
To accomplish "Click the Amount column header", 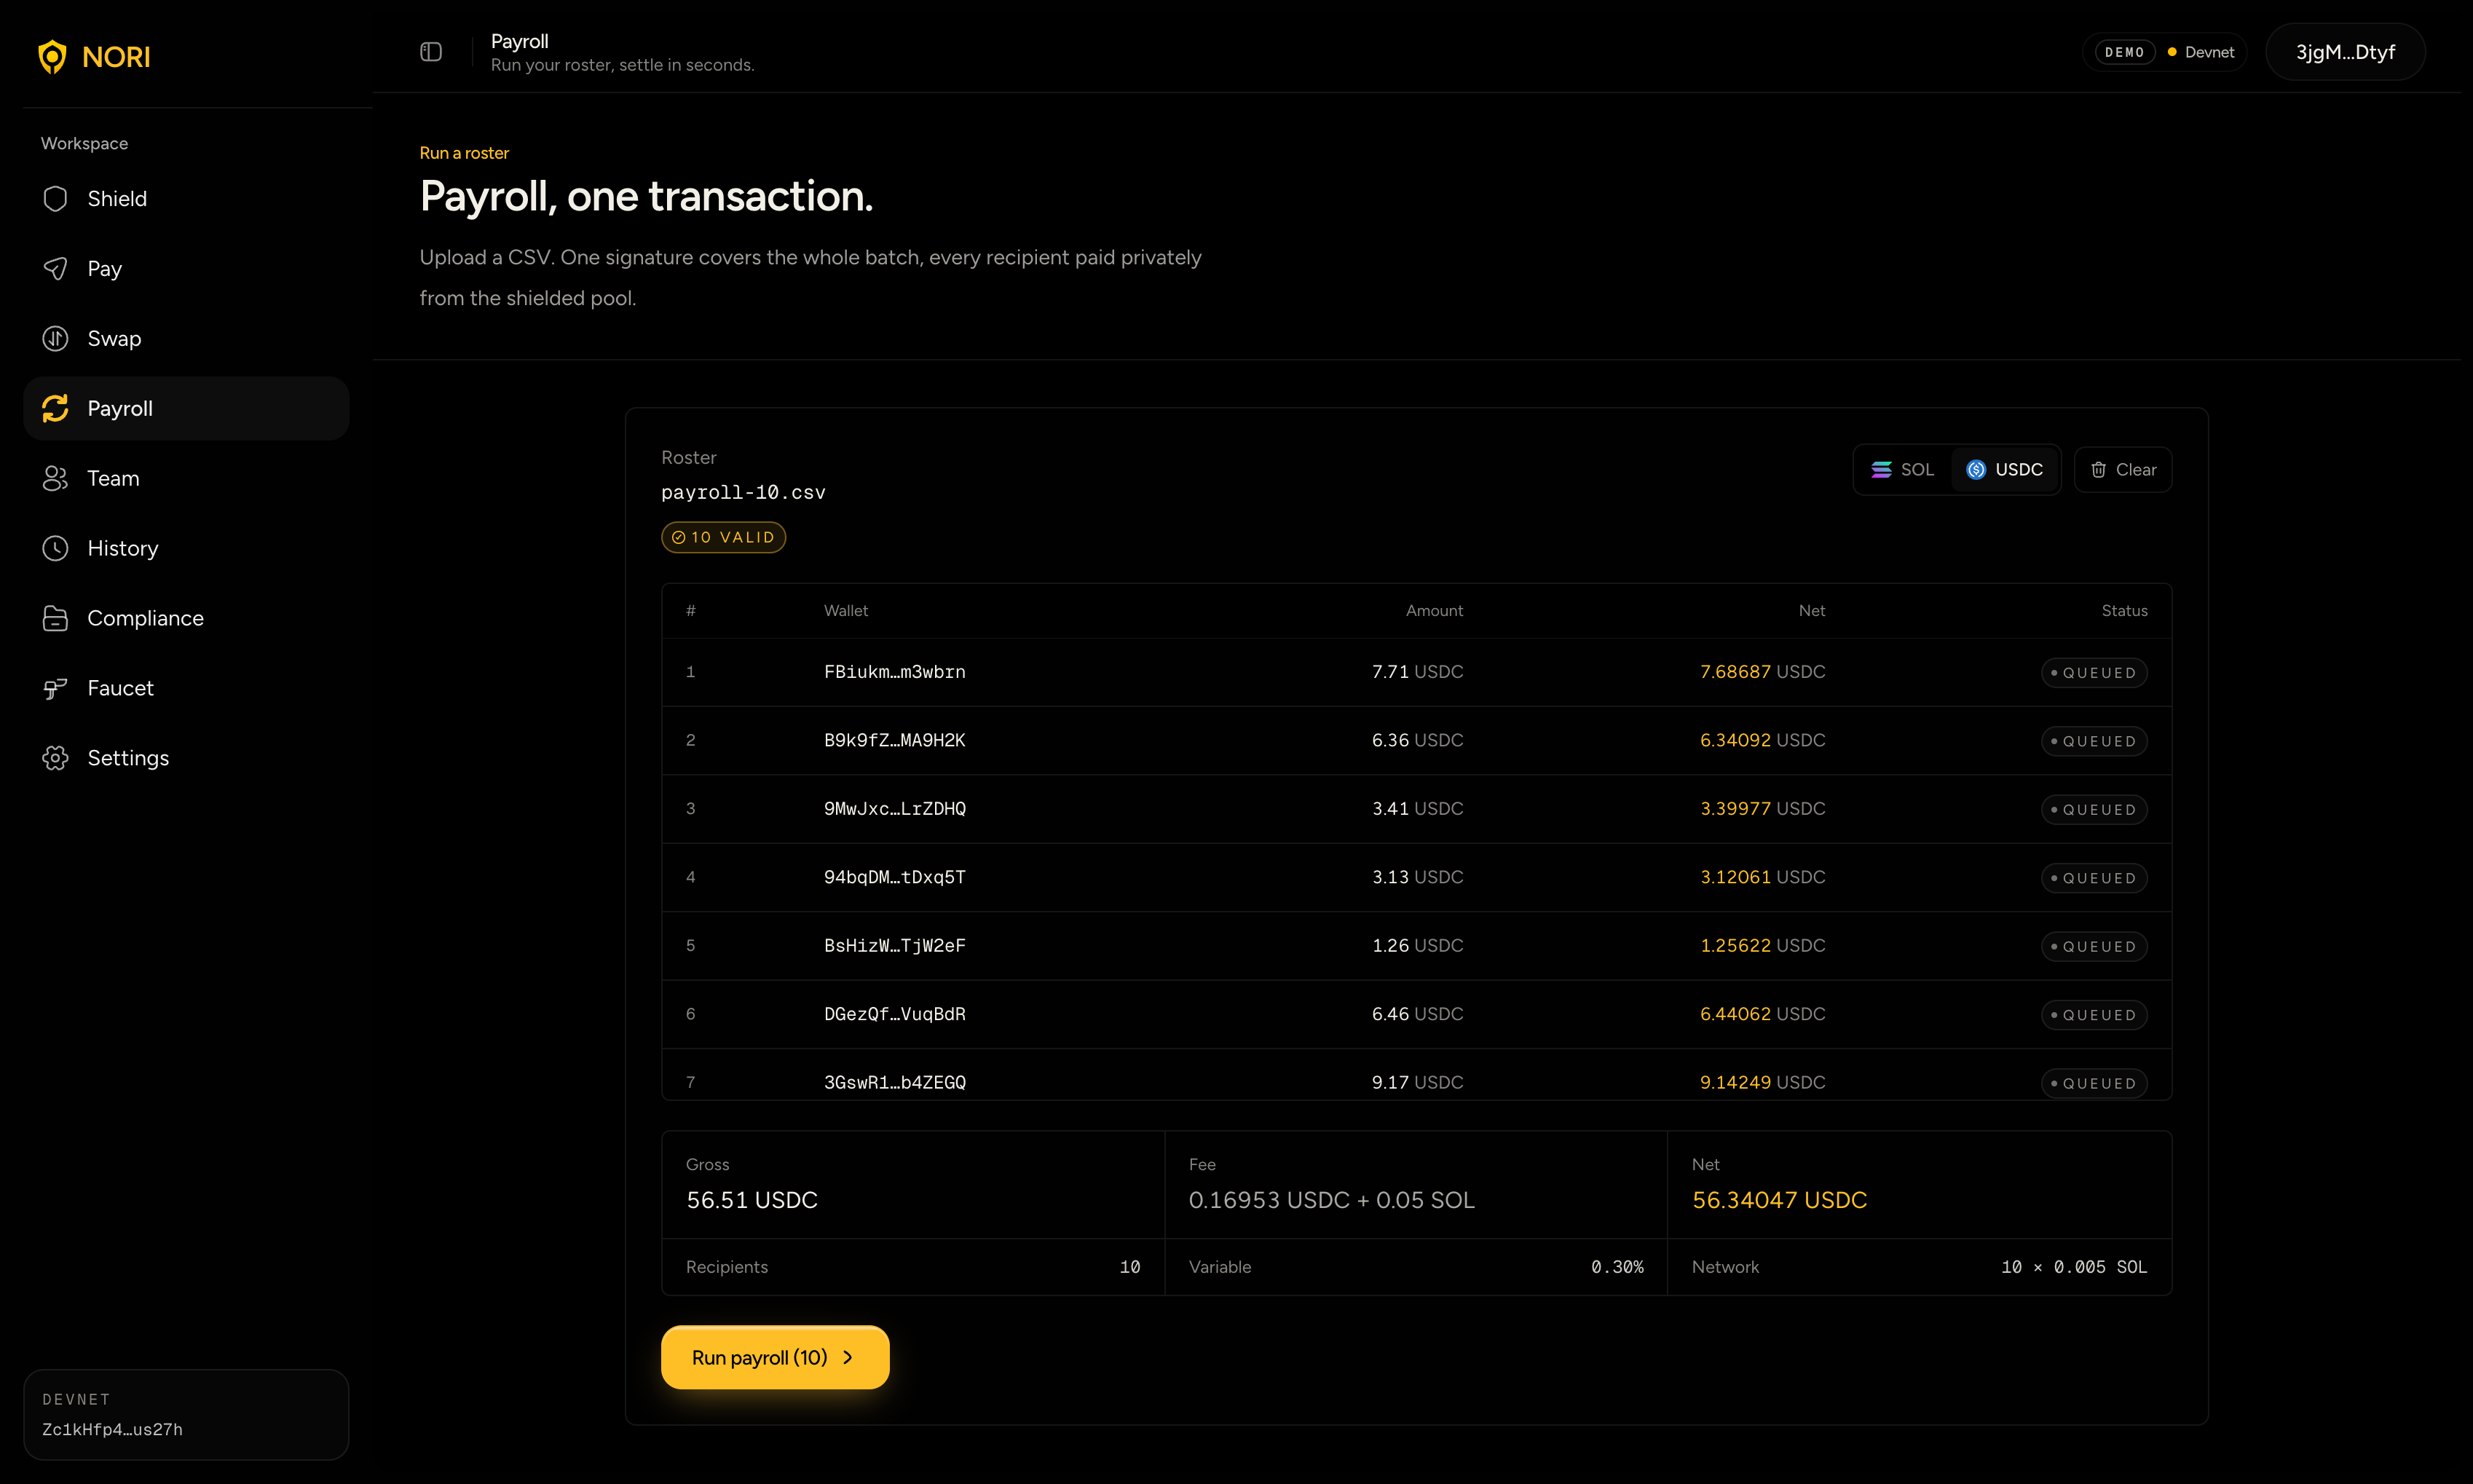I will pos(1434,611).
